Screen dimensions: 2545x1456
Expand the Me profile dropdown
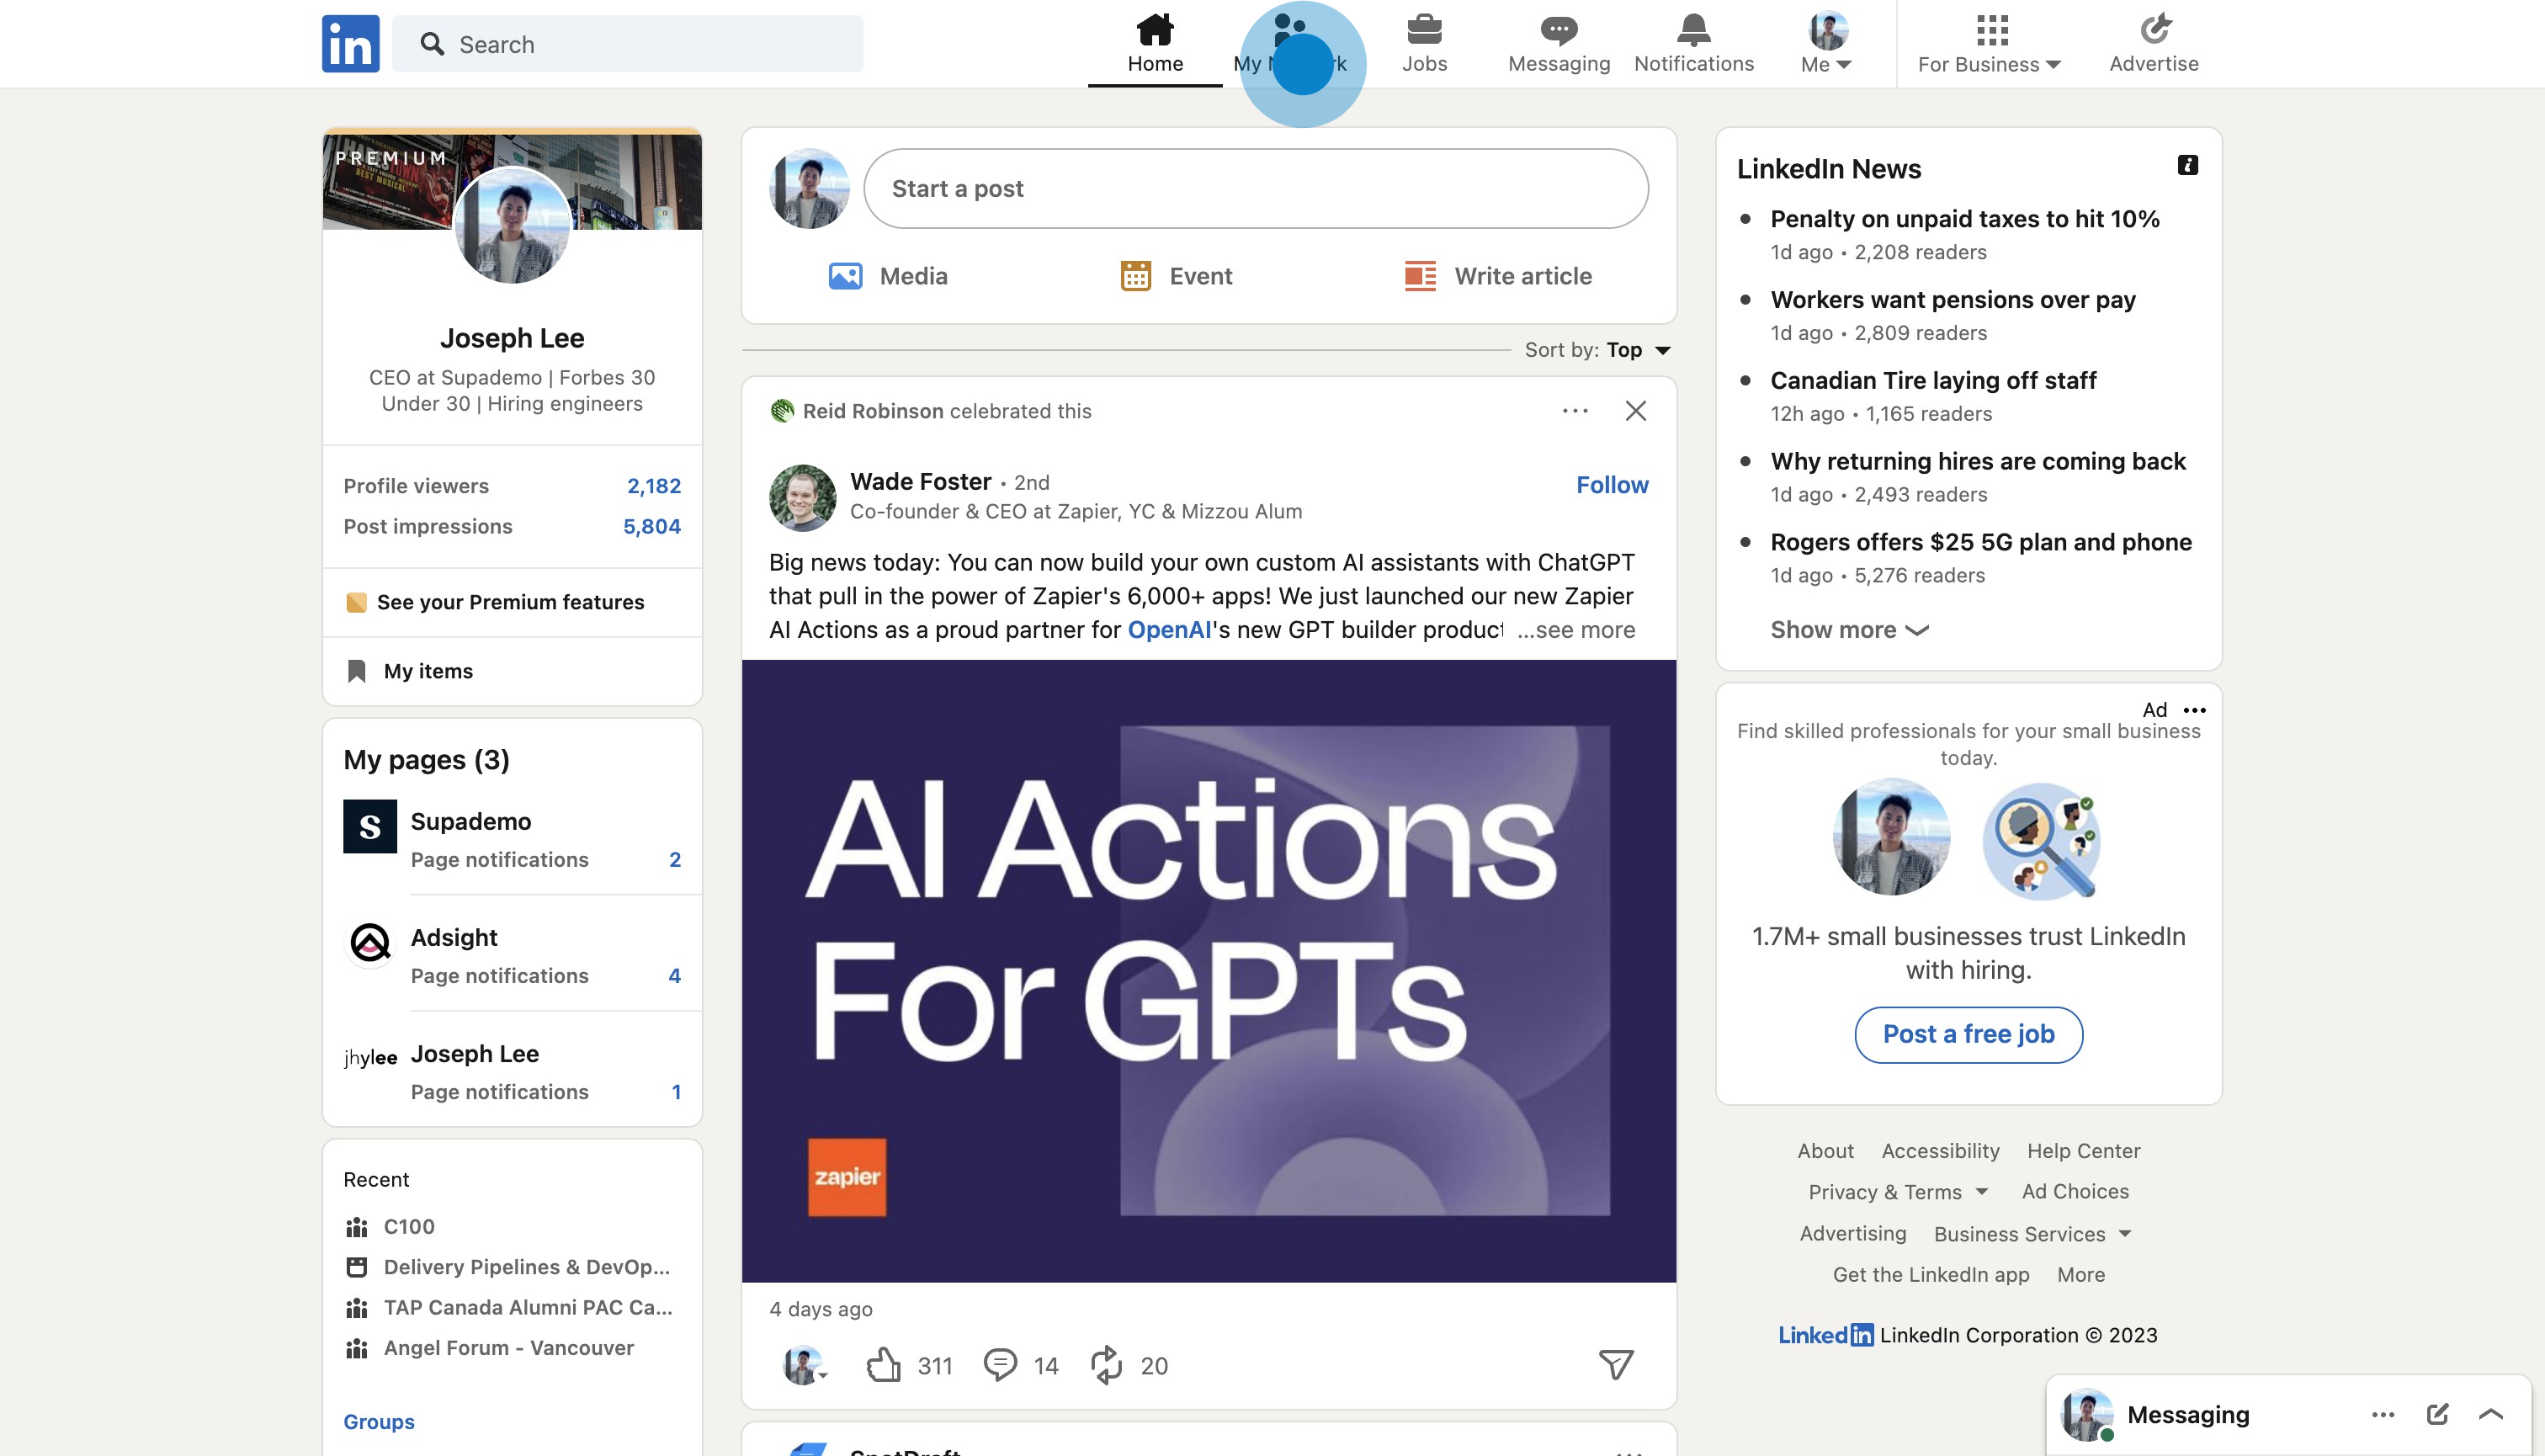pyautogui.click(x=1827, y=44)
